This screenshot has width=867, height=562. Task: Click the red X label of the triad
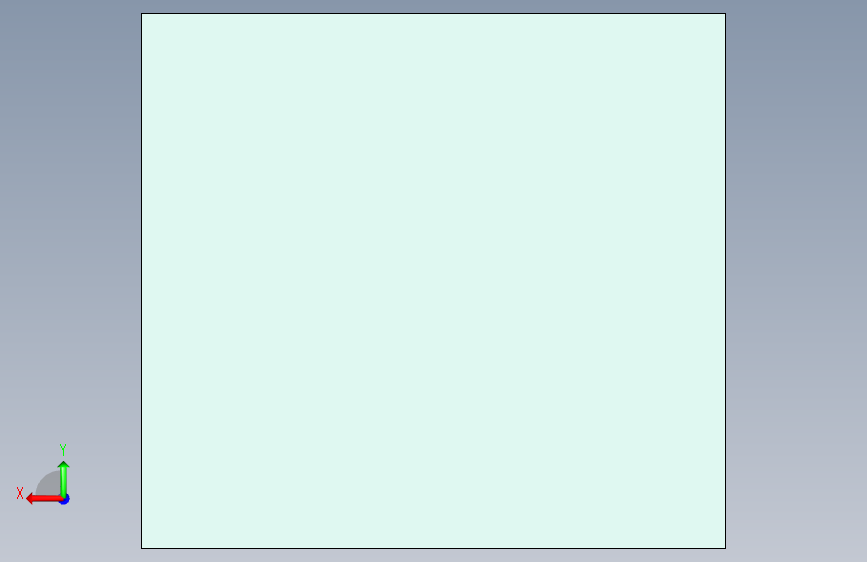coord(20,493)
